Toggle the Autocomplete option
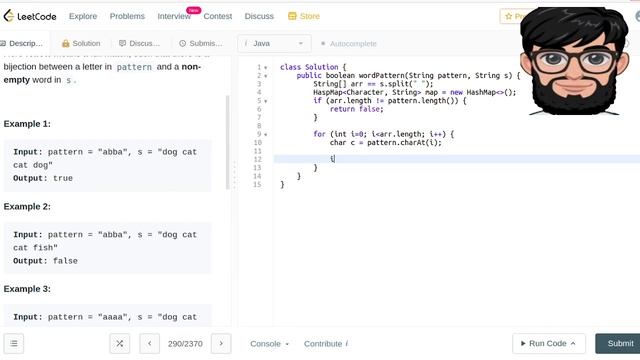Viewport: 640px width, 360px height. (x=349, y=43)
